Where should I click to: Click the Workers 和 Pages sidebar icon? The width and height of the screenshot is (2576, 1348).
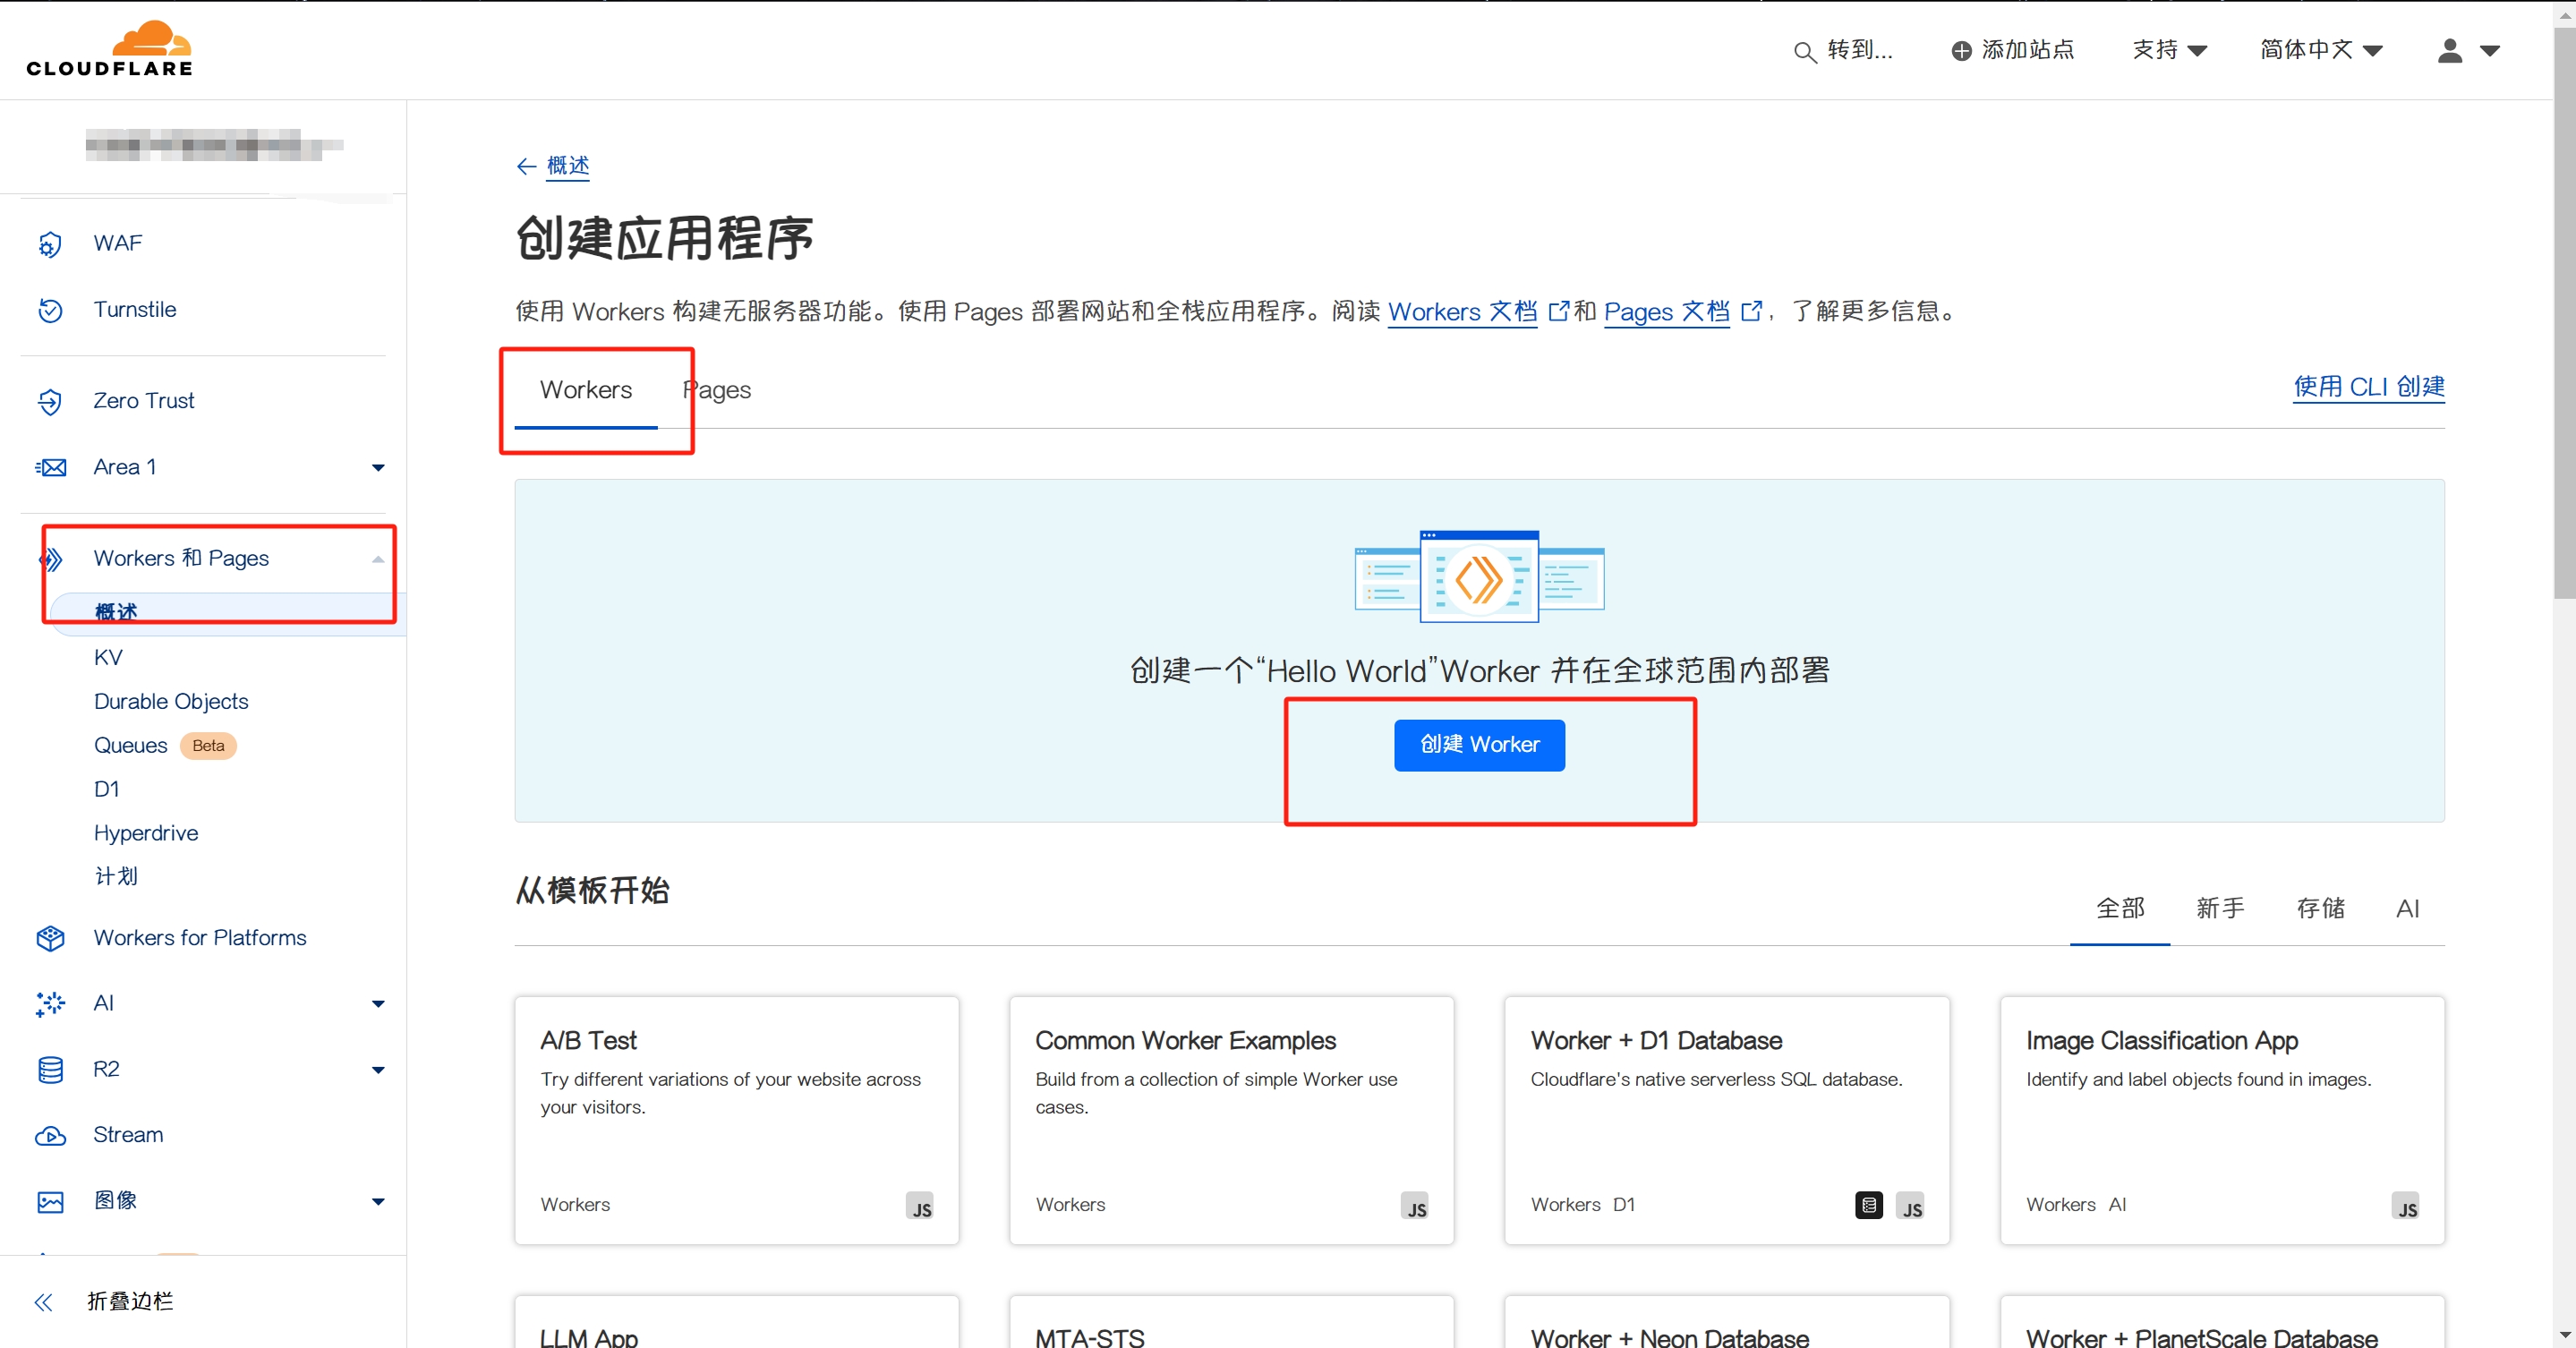click(x=52, y=559)
